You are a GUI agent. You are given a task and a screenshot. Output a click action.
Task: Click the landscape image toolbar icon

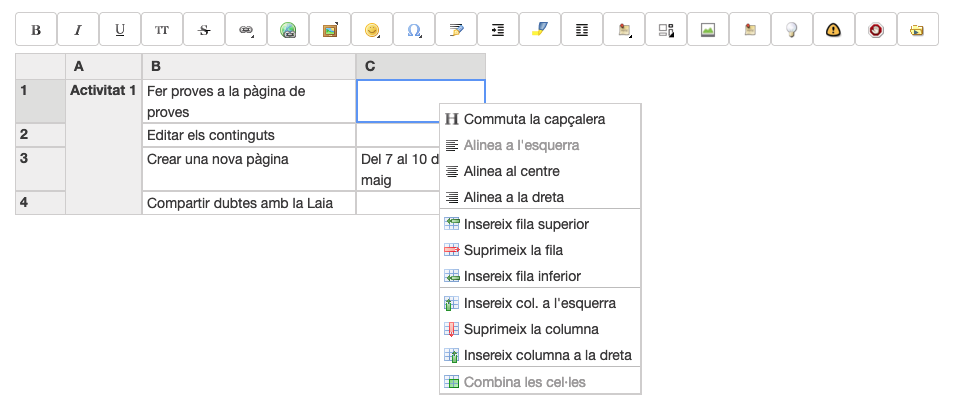708,30
